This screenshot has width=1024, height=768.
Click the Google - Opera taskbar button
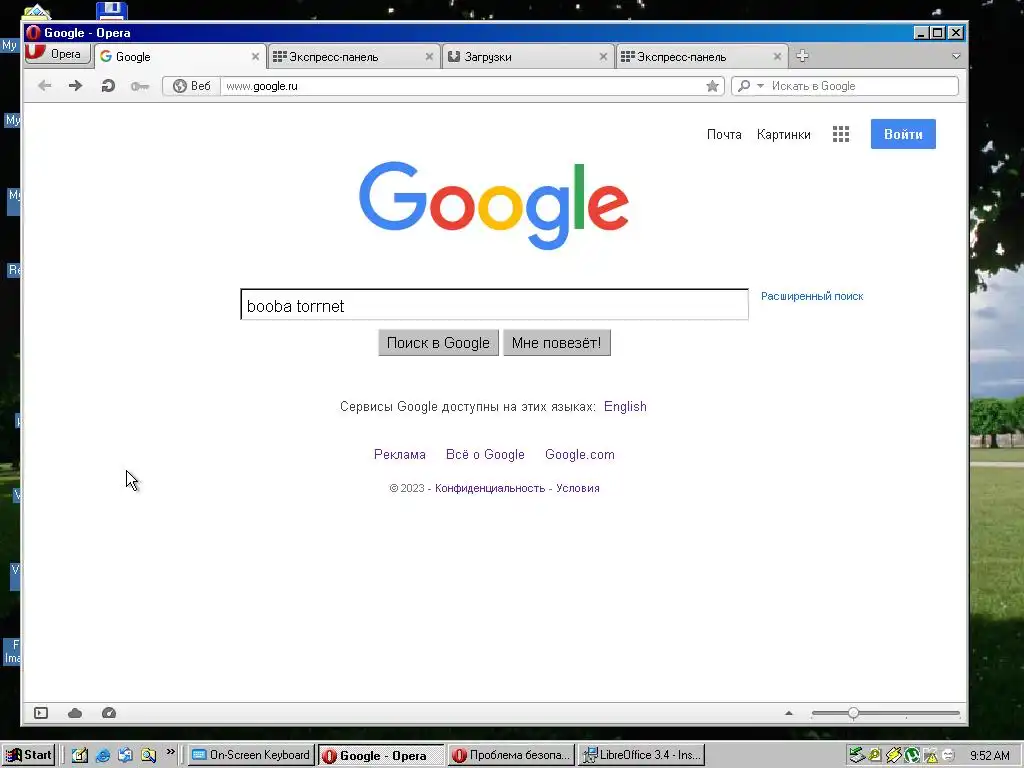381,756
